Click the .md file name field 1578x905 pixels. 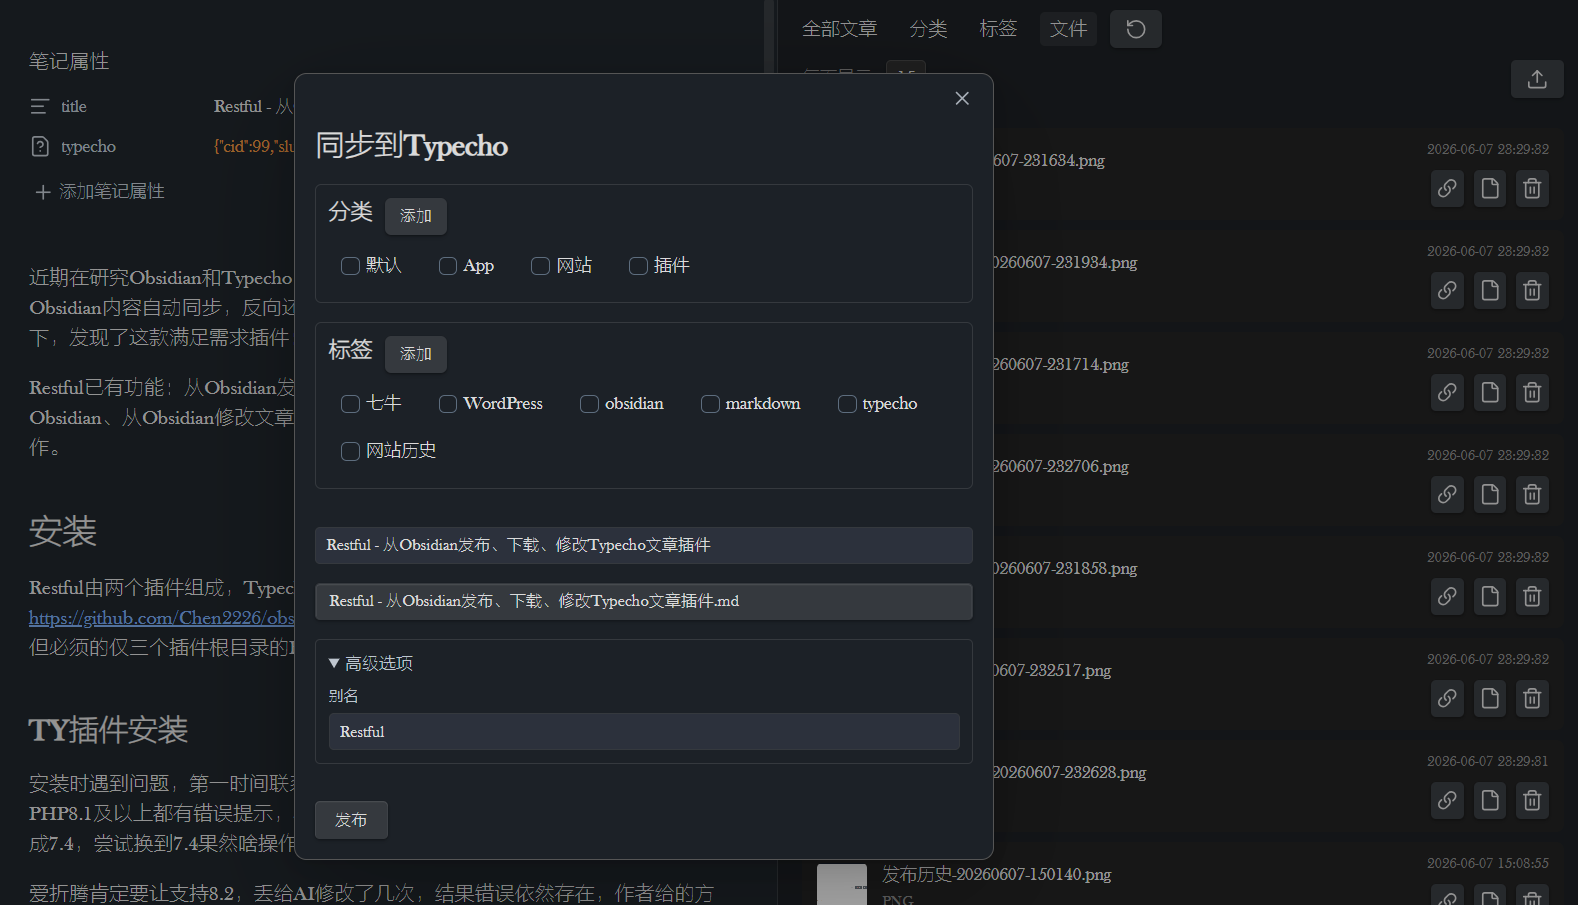(644, 601)
